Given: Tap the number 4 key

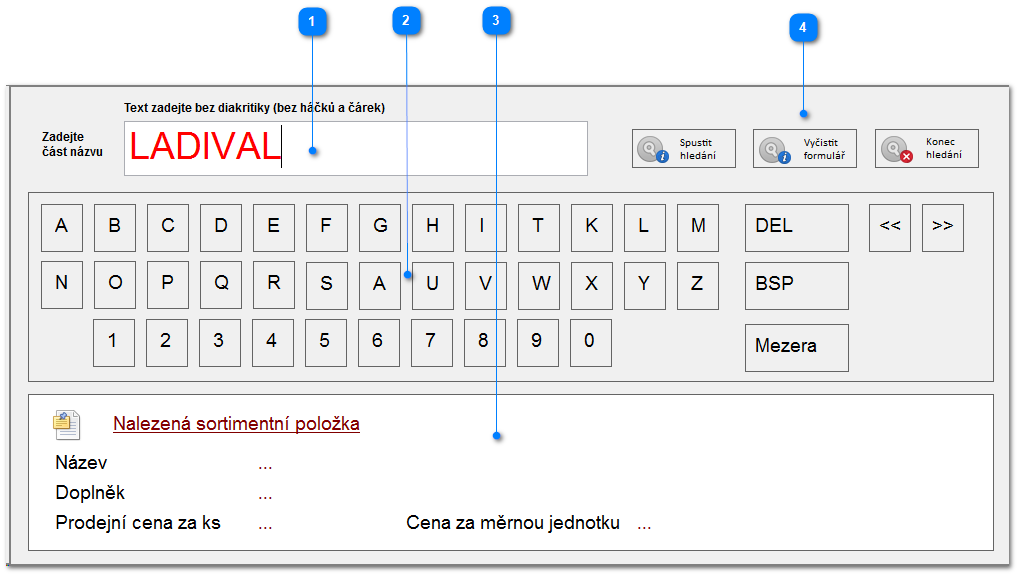Looking at the screenshot, I should point(273,343).
